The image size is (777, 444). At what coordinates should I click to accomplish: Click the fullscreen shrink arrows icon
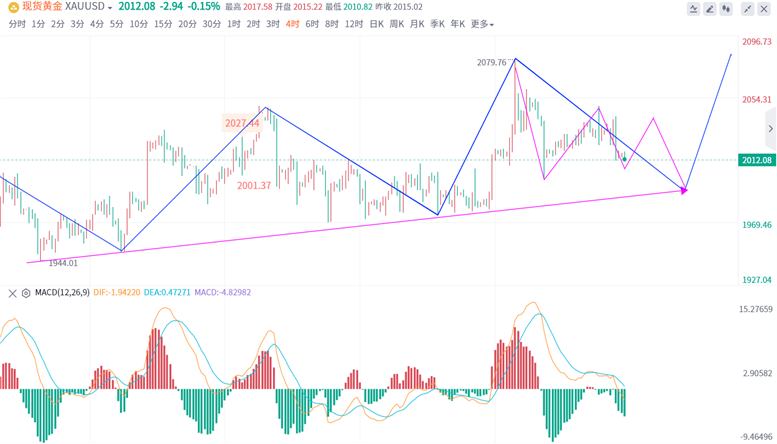pyautogui.click(x=748, y=9)
